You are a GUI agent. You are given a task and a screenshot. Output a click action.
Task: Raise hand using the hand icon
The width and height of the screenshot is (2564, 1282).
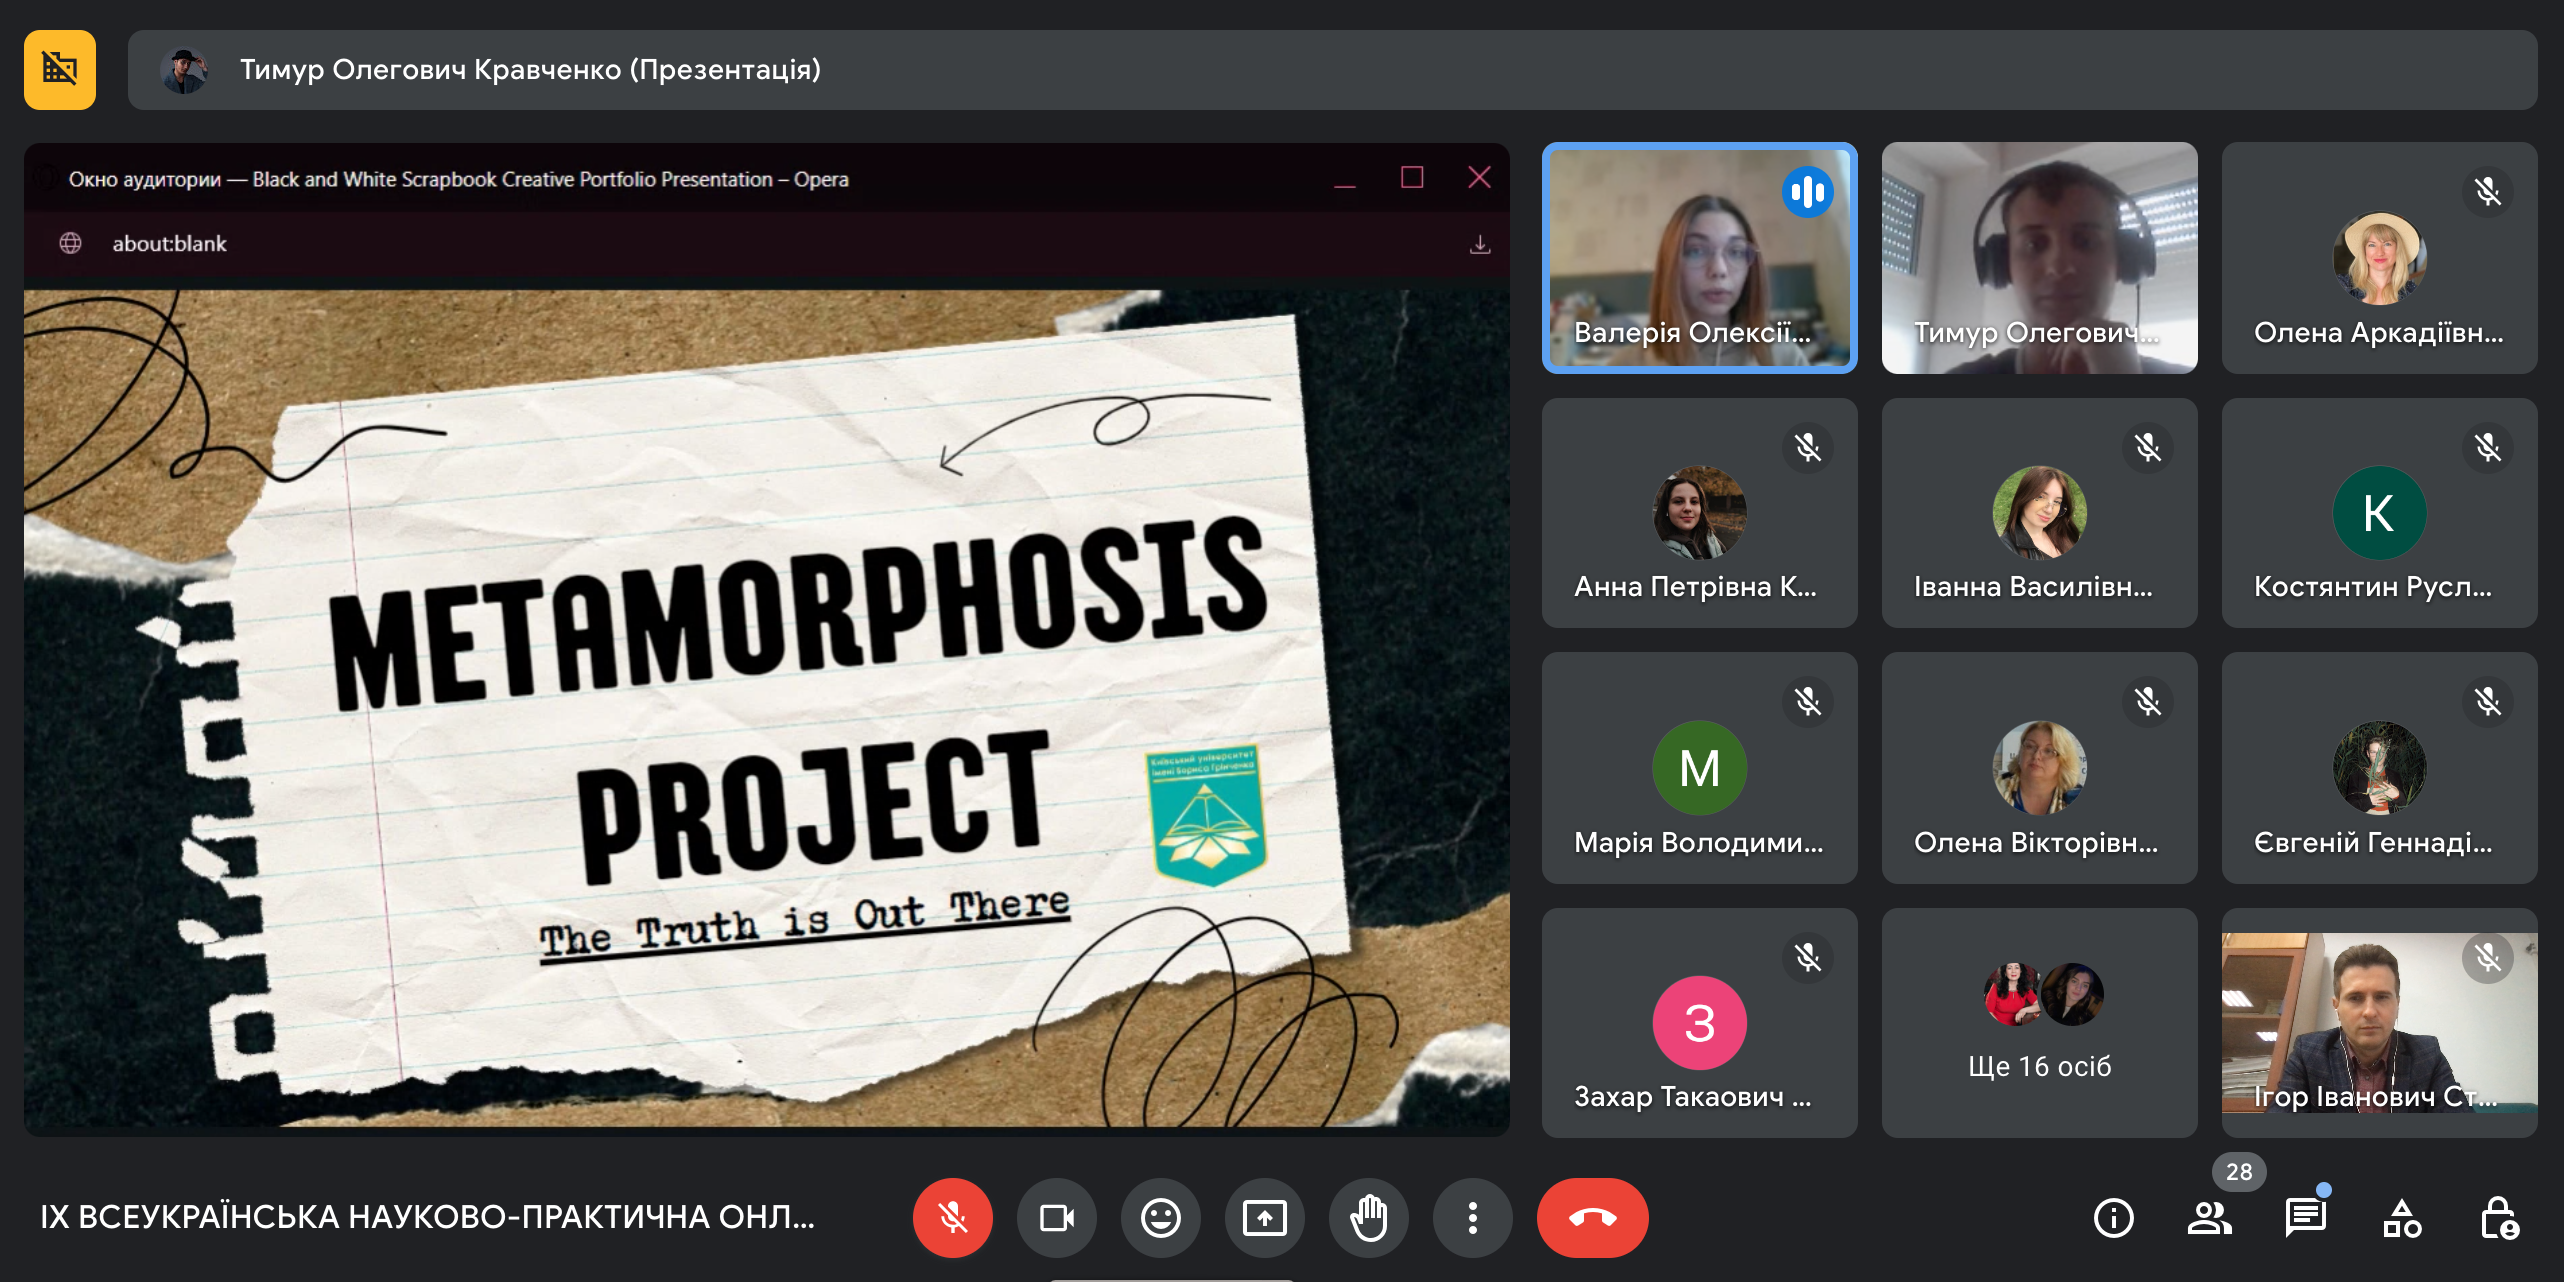1368,1217
